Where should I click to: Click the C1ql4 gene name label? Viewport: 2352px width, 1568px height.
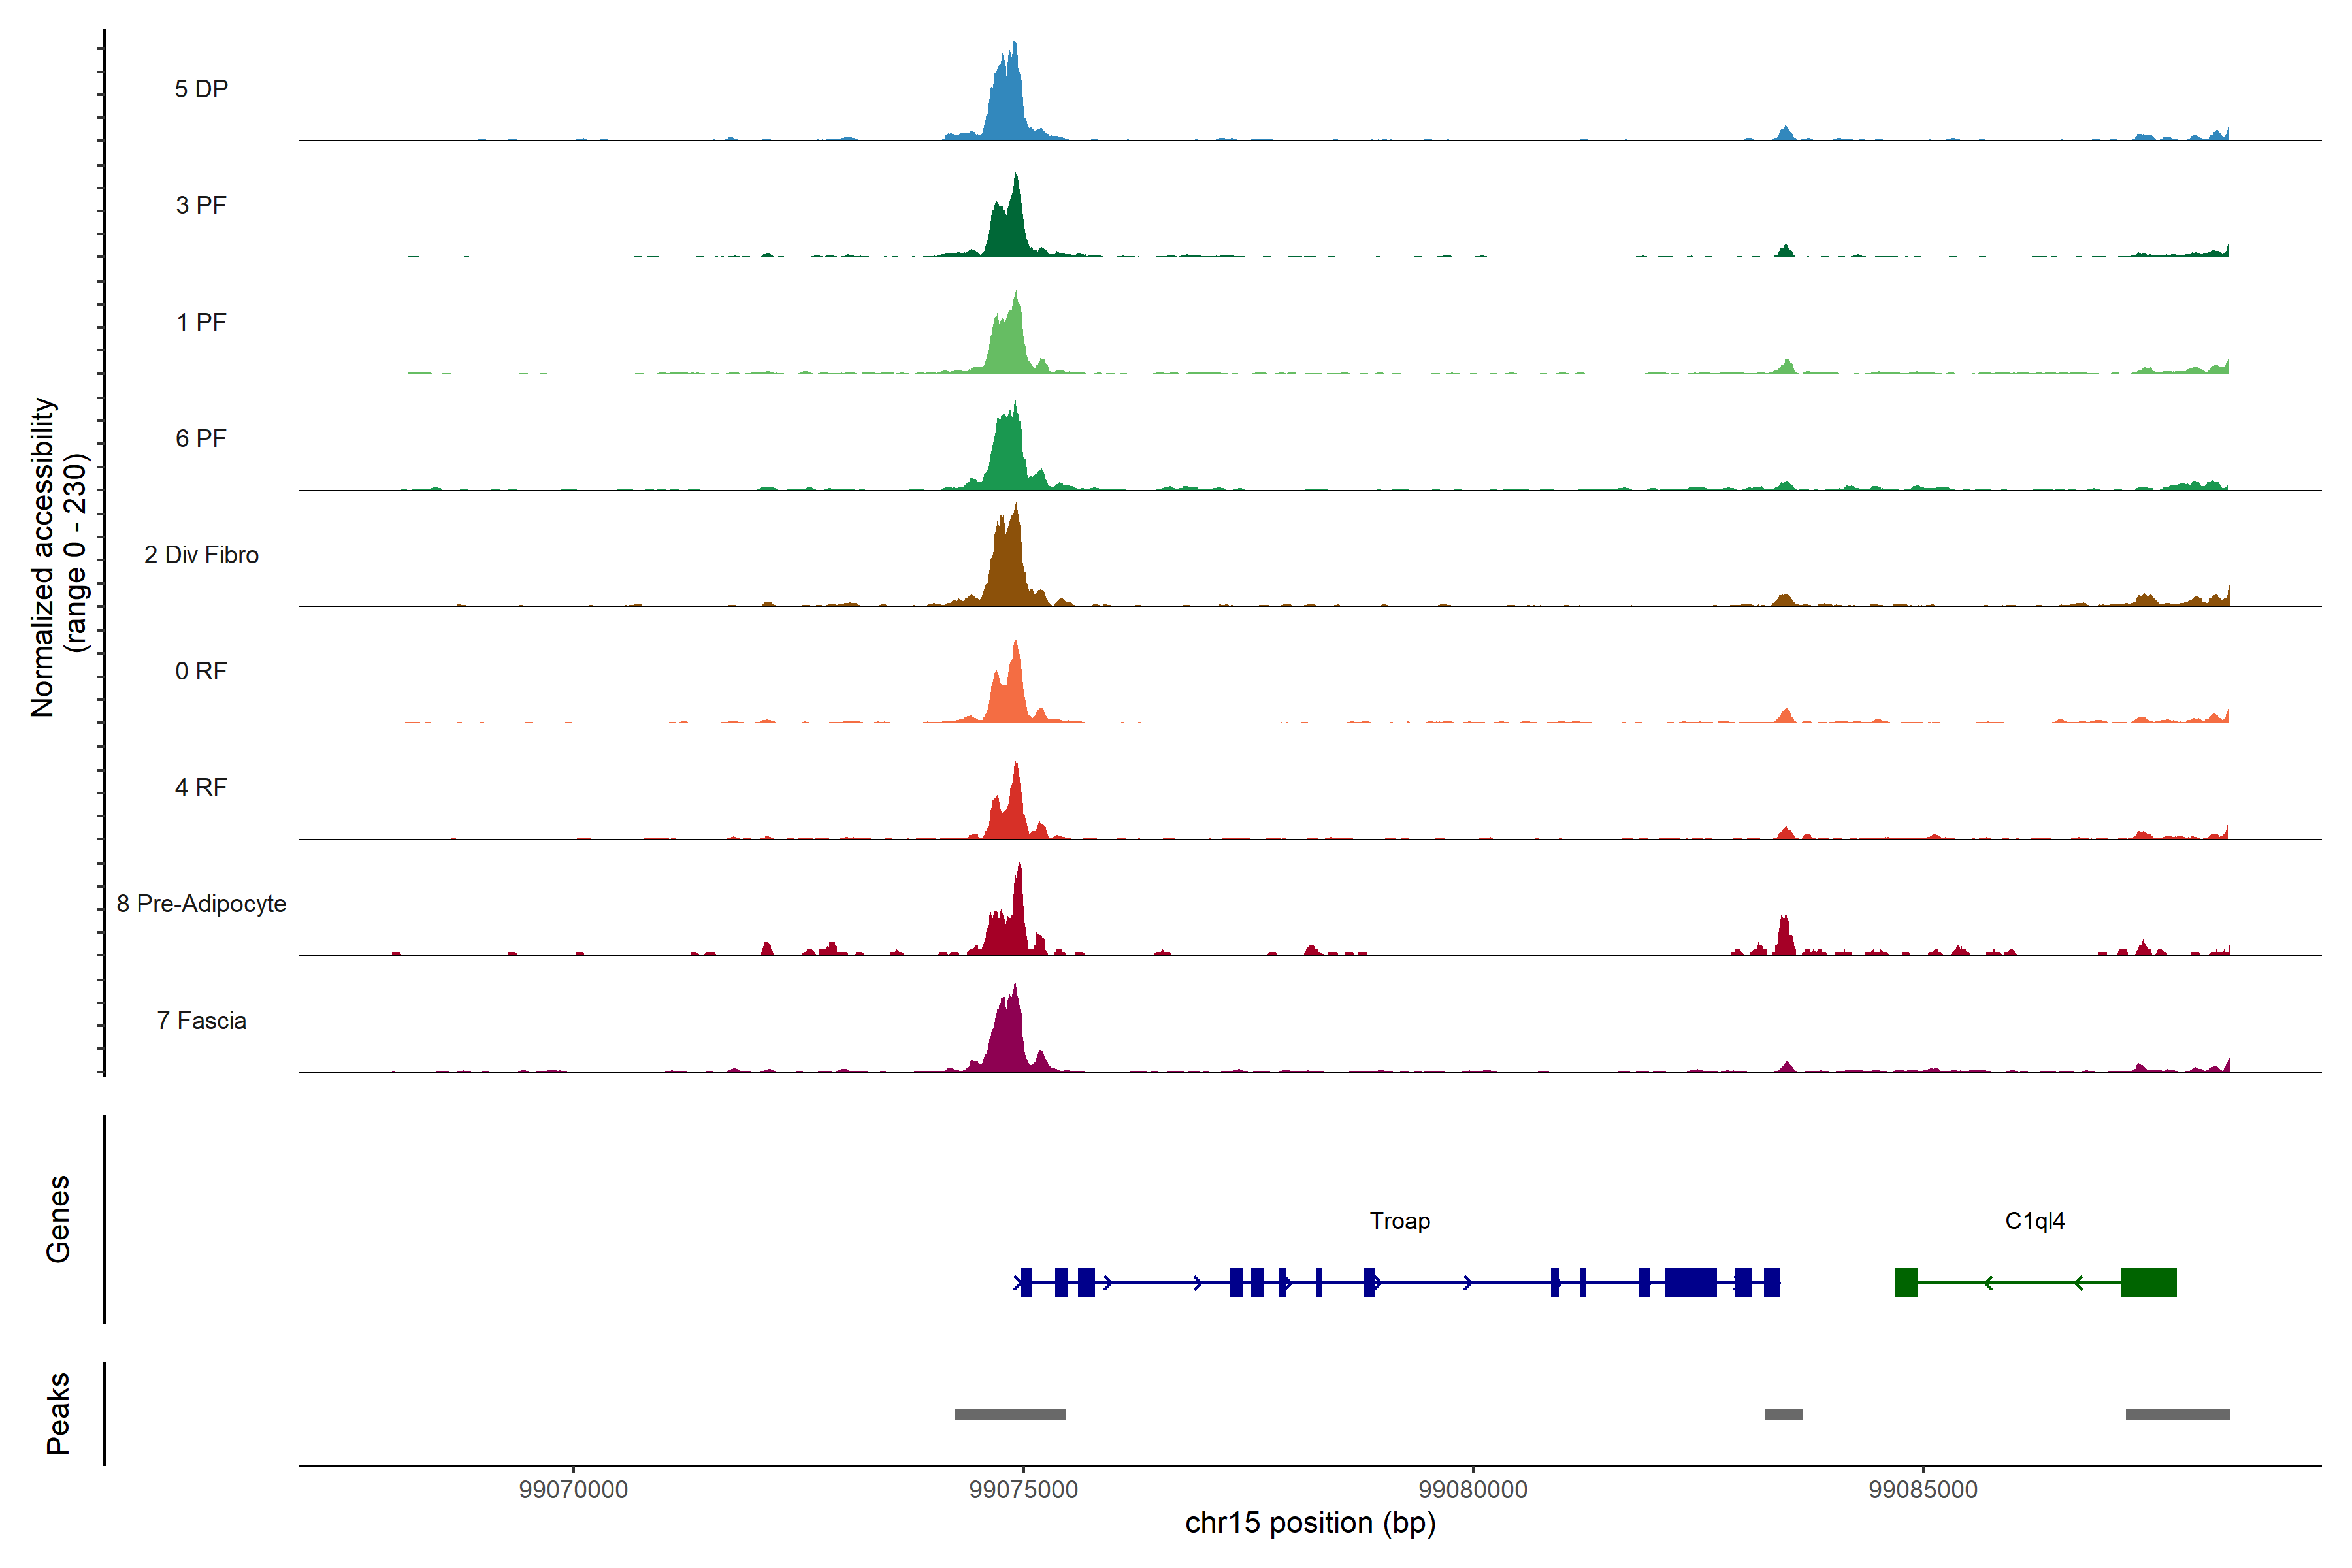pos(2034,1221)
